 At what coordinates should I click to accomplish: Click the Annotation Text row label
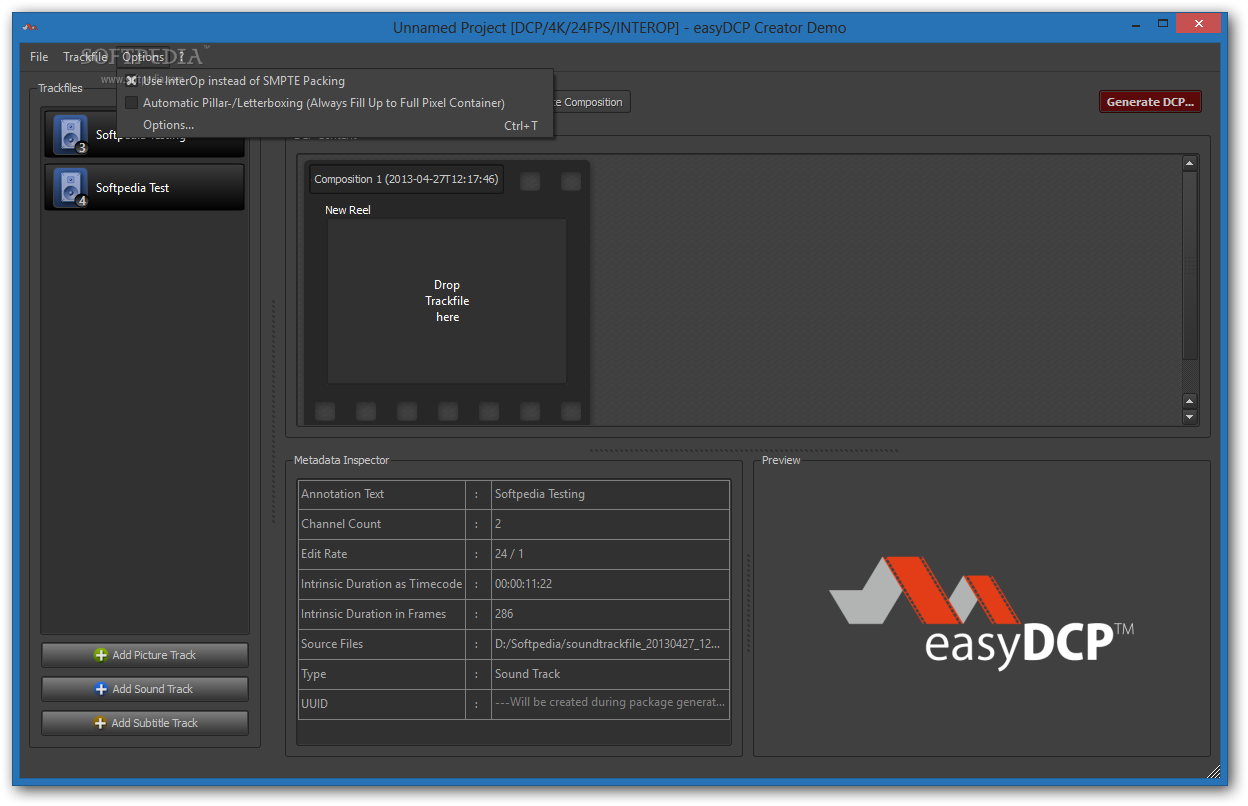pyautogui.click(x=343, y=494)
